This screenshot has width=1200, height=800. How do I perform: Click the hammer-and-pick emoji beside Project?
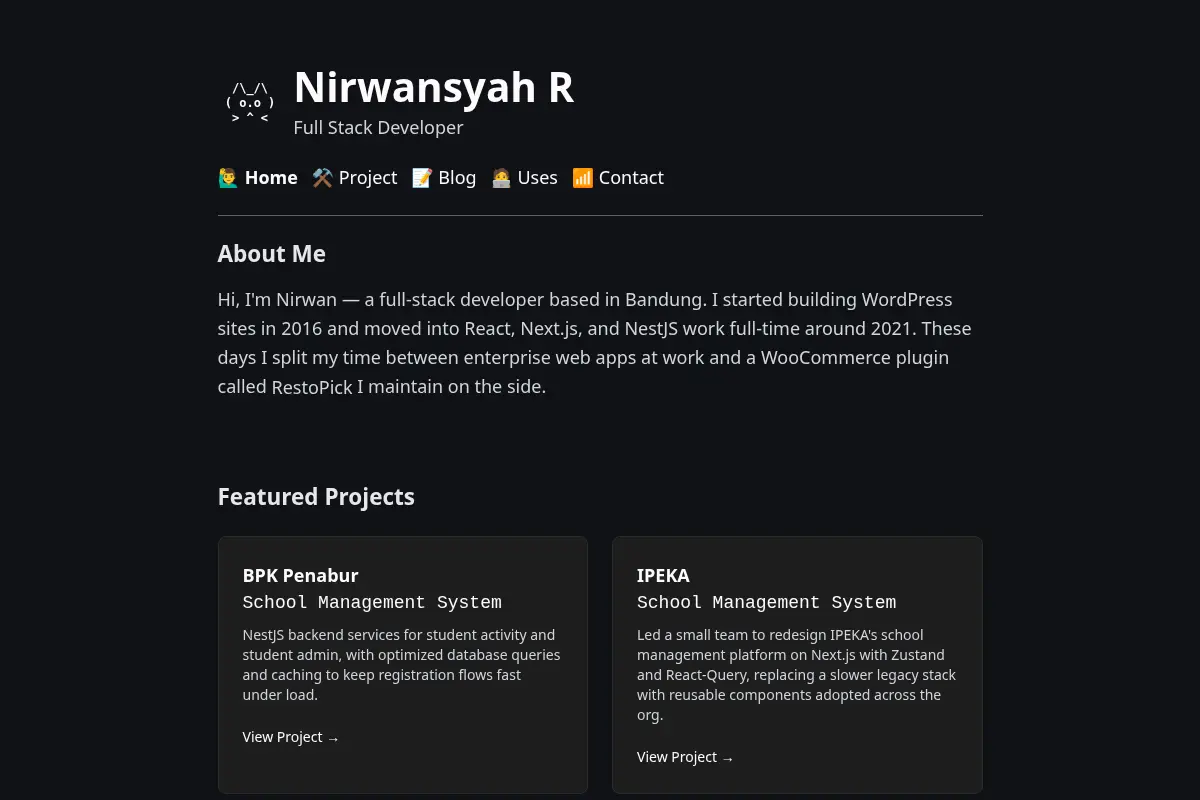[x=322, y=178]
